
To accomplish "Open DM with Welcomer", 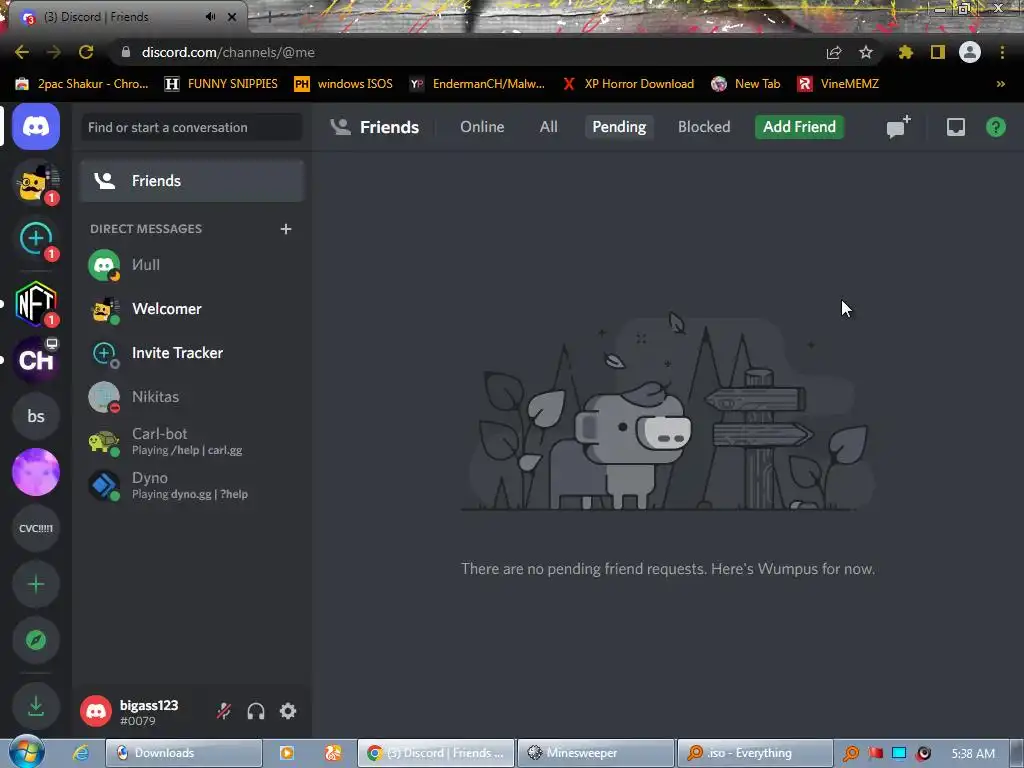I will (x=192, y=309).
